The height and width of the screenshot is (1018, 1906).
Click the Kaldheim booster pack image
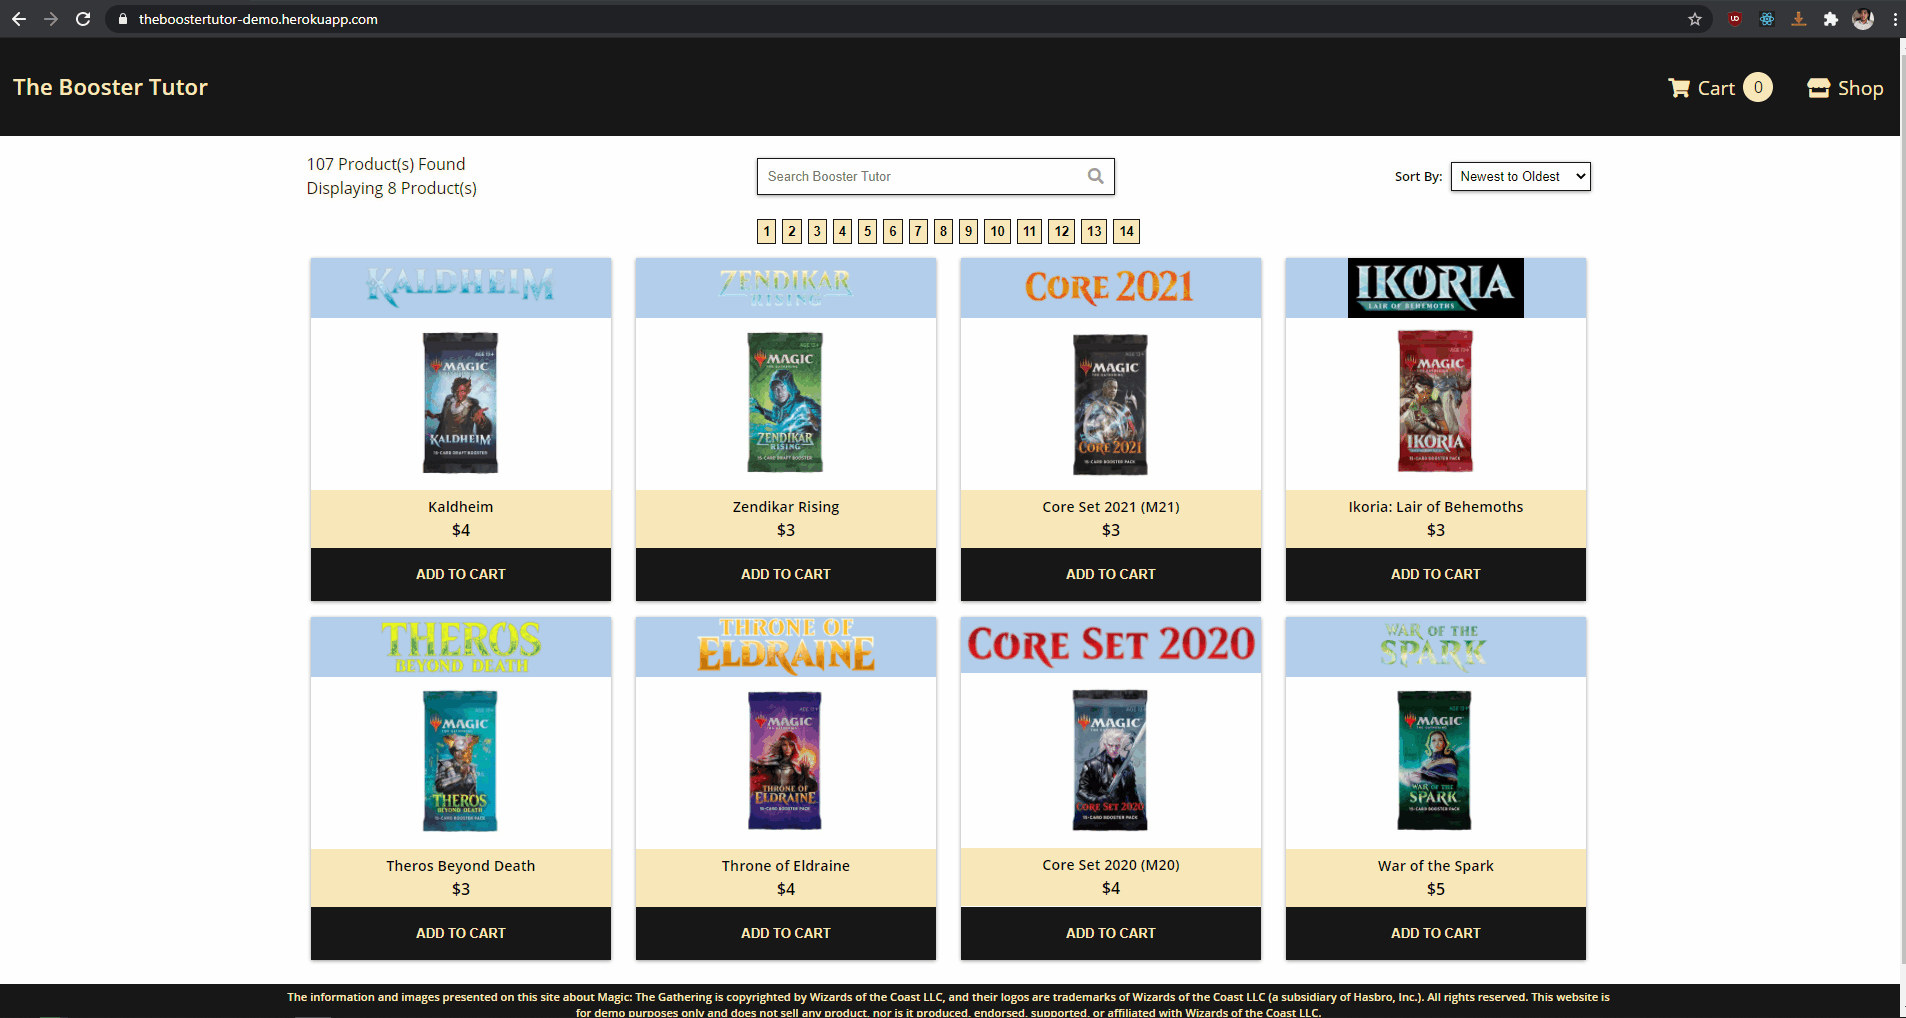460,403
